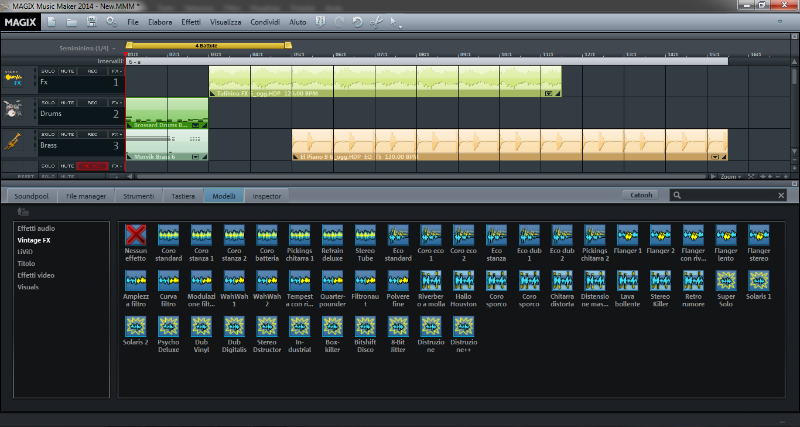Pick the Lava bollente effect preset
The width and height of the screenshot is (800, 427).
629,281
